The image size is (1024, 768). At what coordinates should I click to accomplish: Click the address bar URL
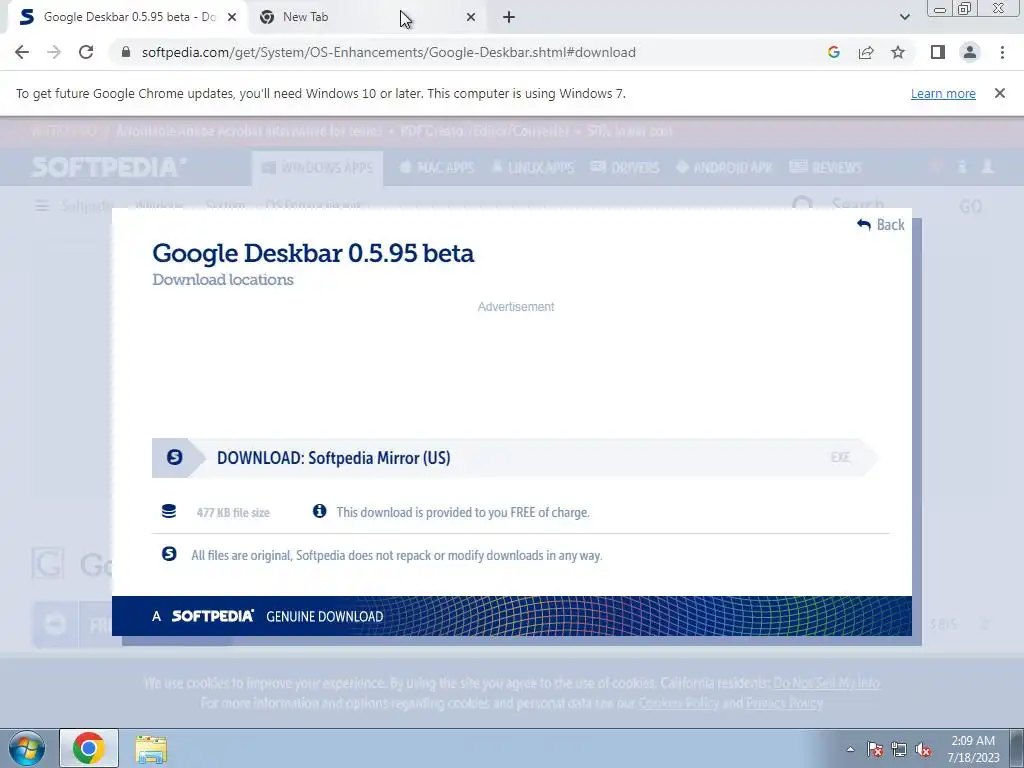click(389, 52)
